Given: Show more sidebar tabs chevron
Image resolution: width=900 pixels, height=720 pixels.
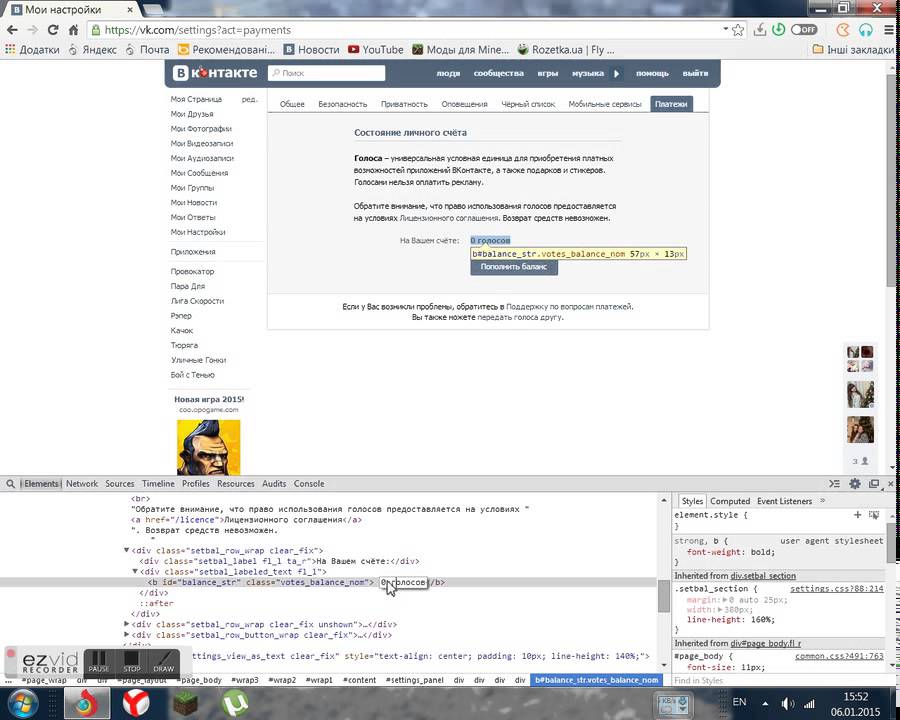Looking at the screenshot, I should click(823, 501).
